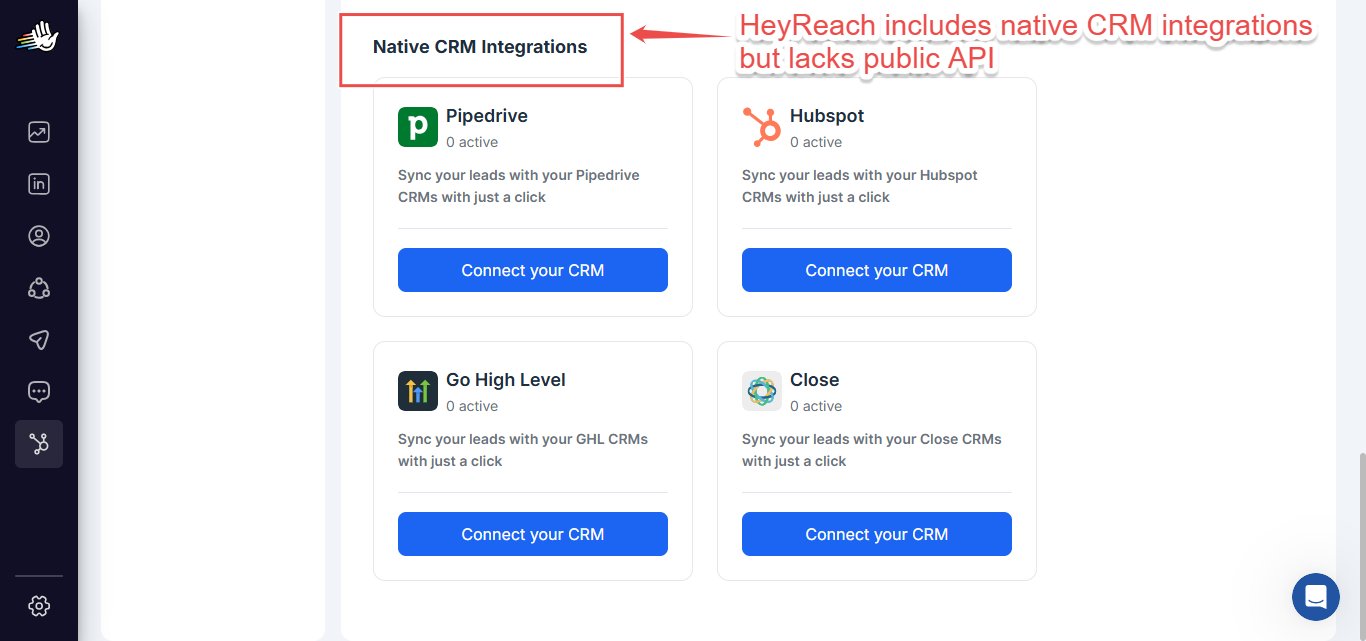
Task: Open the LinkedIn accounts sidebar icon
Action: tap(39, 184)
